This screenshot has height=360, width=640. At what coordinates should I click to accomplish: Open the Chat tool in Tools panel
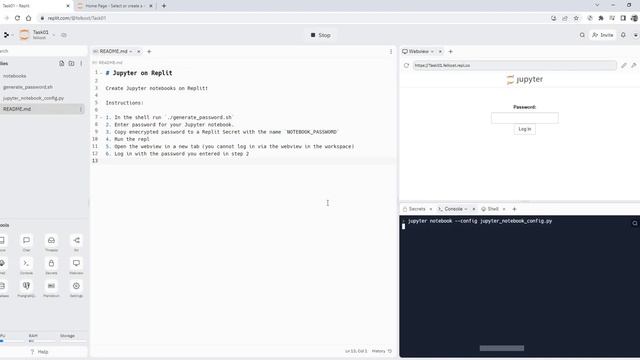[27, 240]
